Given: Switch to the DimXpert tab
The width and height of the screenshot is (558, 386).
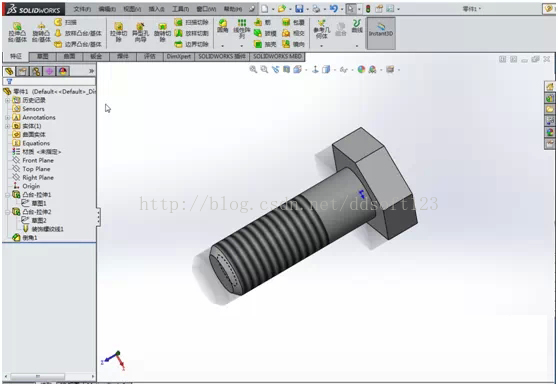Looking at the screenshot, I should (179, 57).
